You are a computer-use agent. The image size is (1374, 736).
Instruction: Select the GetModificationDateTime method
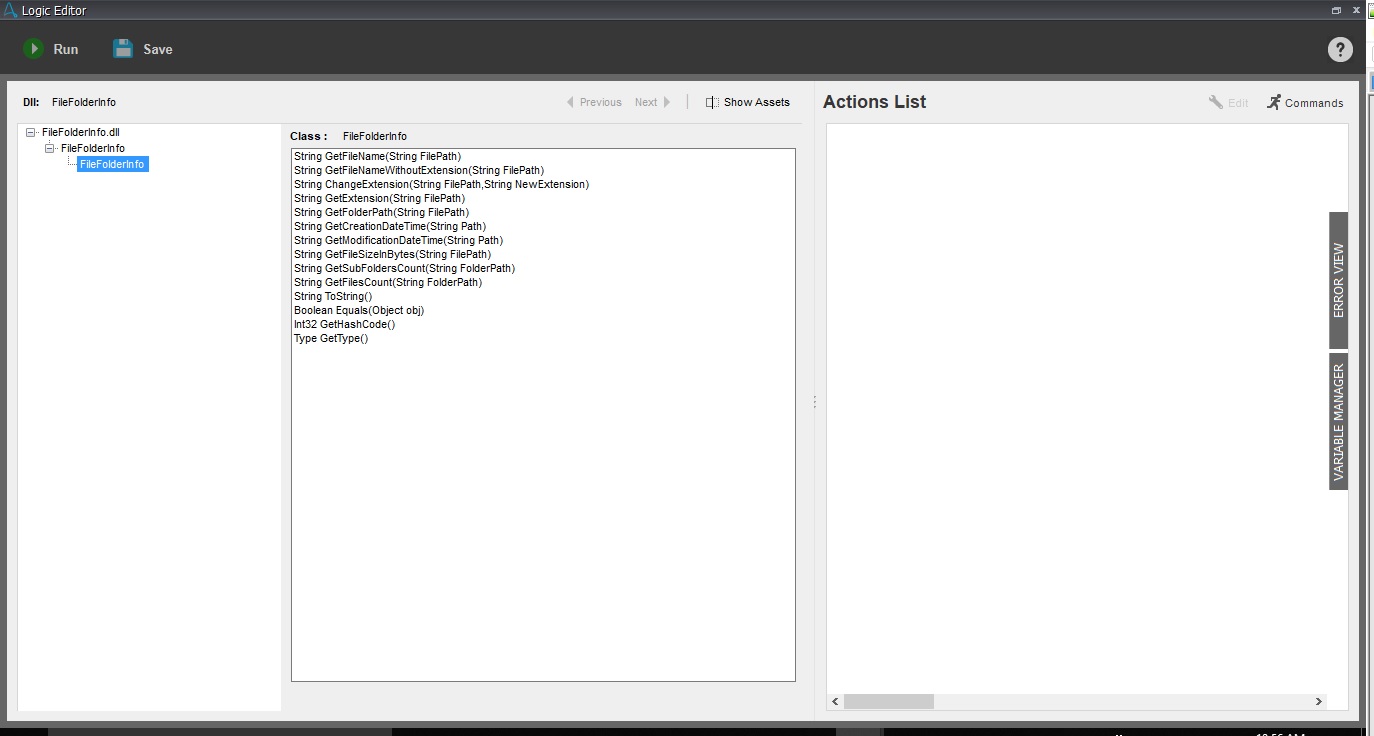coord(398,240)
